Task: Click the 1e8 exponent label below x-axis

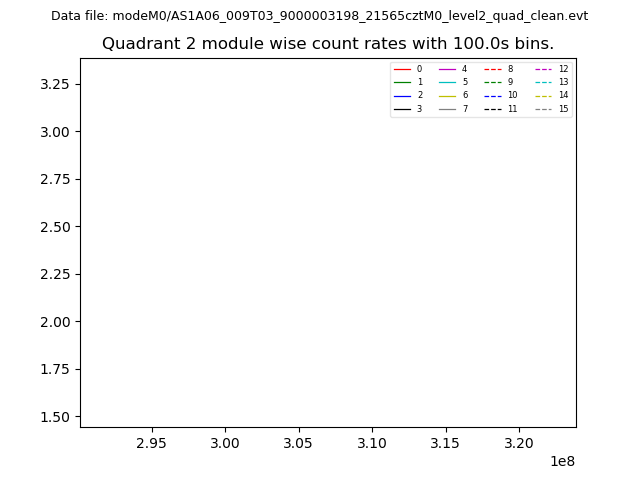Action: click(x=560, y=462)
